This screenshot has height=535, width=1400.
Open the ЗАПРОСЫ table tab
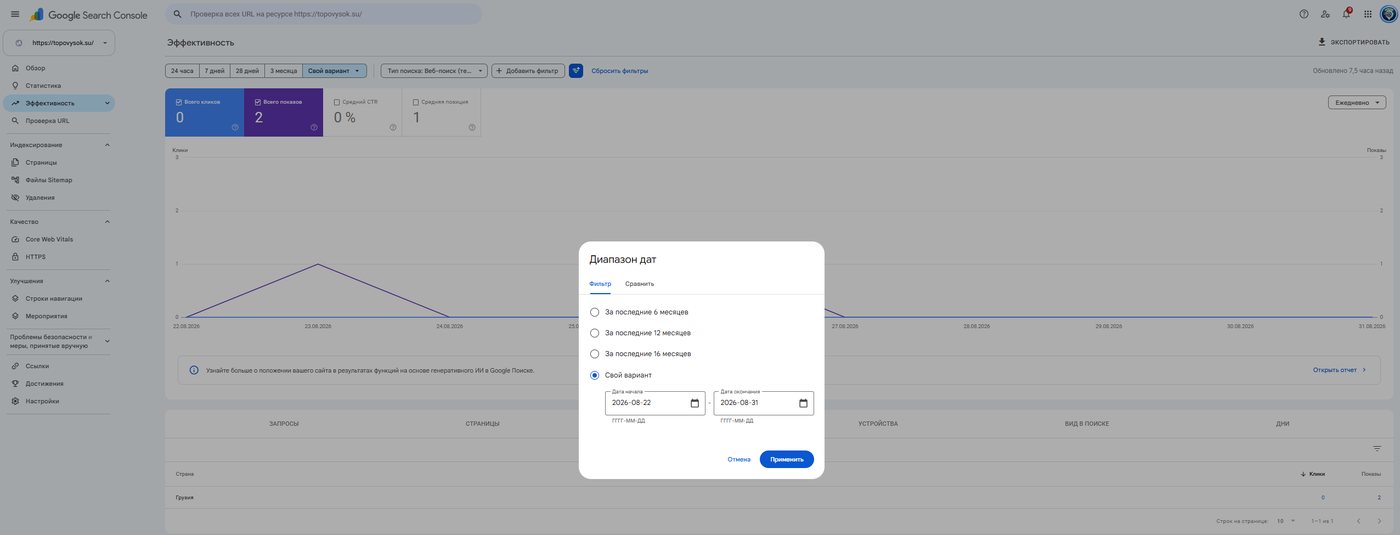284,424
